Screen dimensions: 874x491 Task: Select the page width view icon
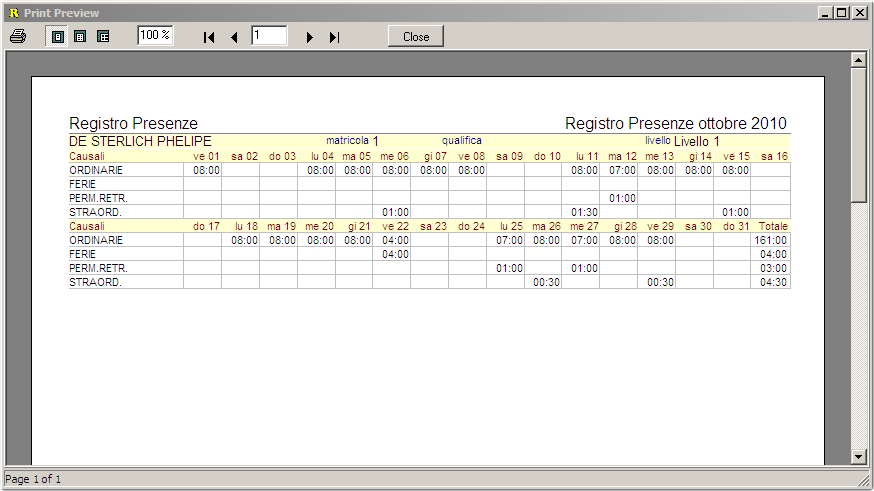(x=80, y=37)
